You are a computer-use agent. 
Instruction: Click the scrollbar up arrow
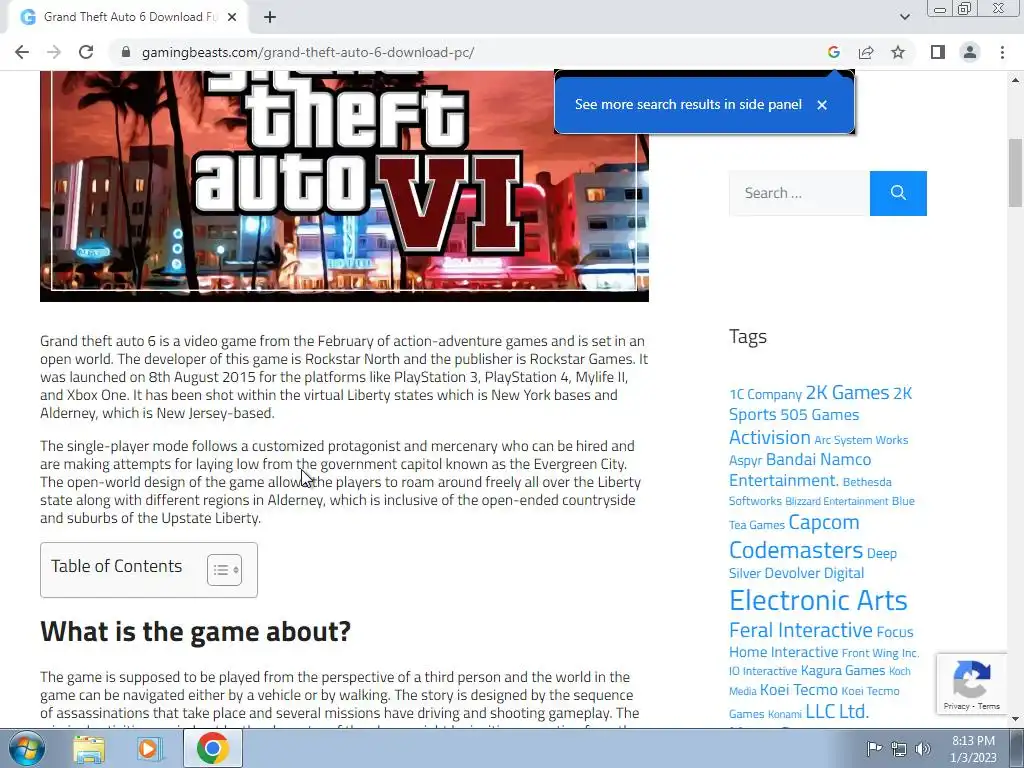pyautogui.click(x=1016, y=80)
